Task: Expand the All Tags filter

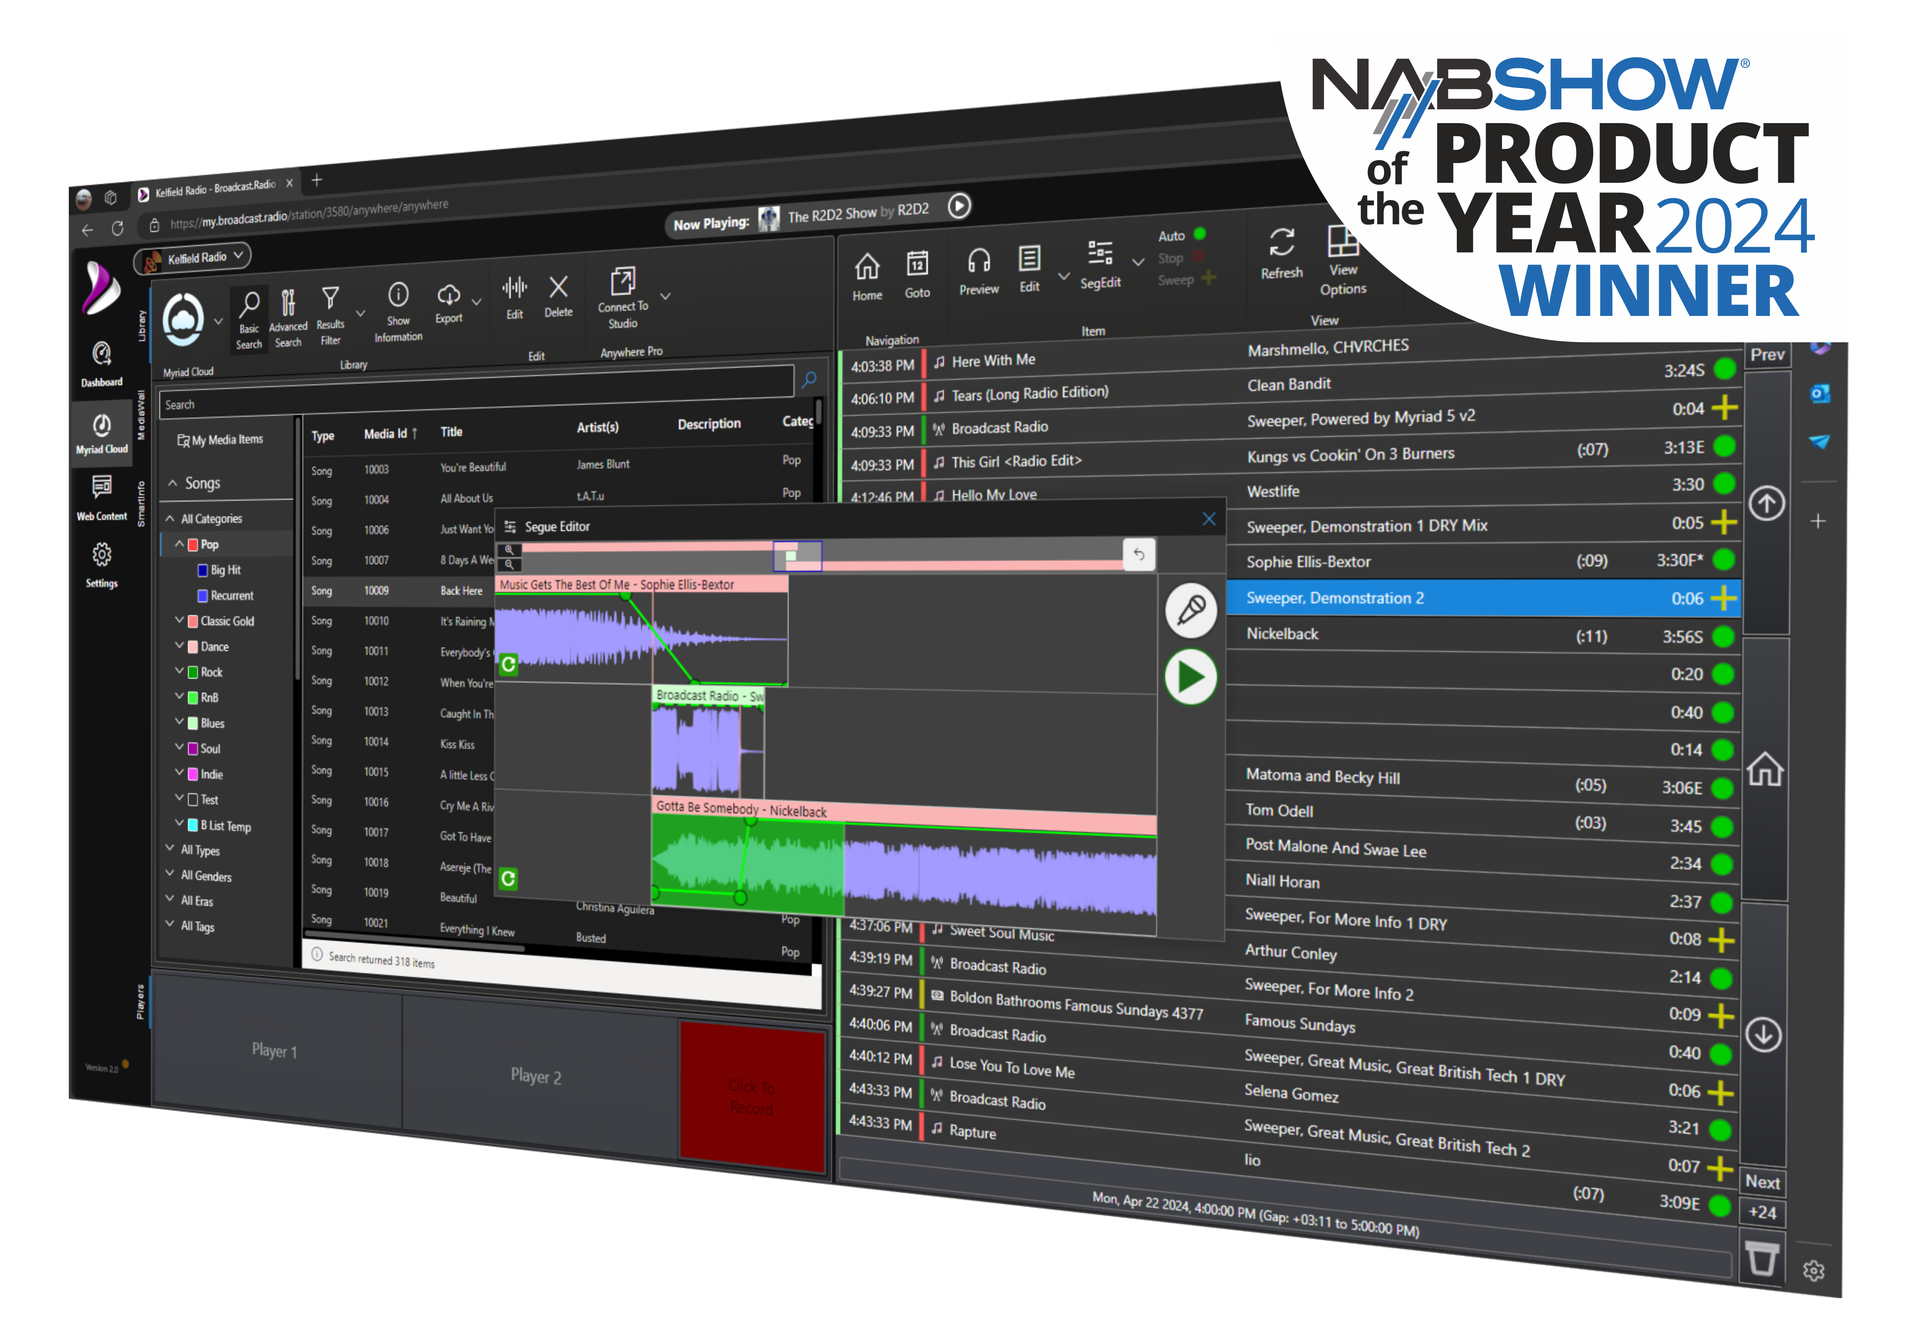Action: click(x=170, y=924)
